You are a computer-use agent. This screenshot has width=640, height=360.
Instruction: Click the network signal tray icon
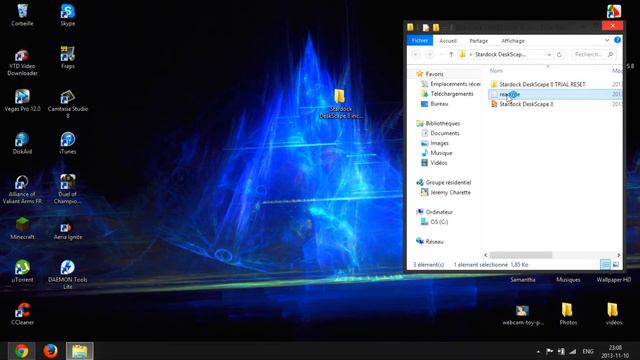(573, 351)
